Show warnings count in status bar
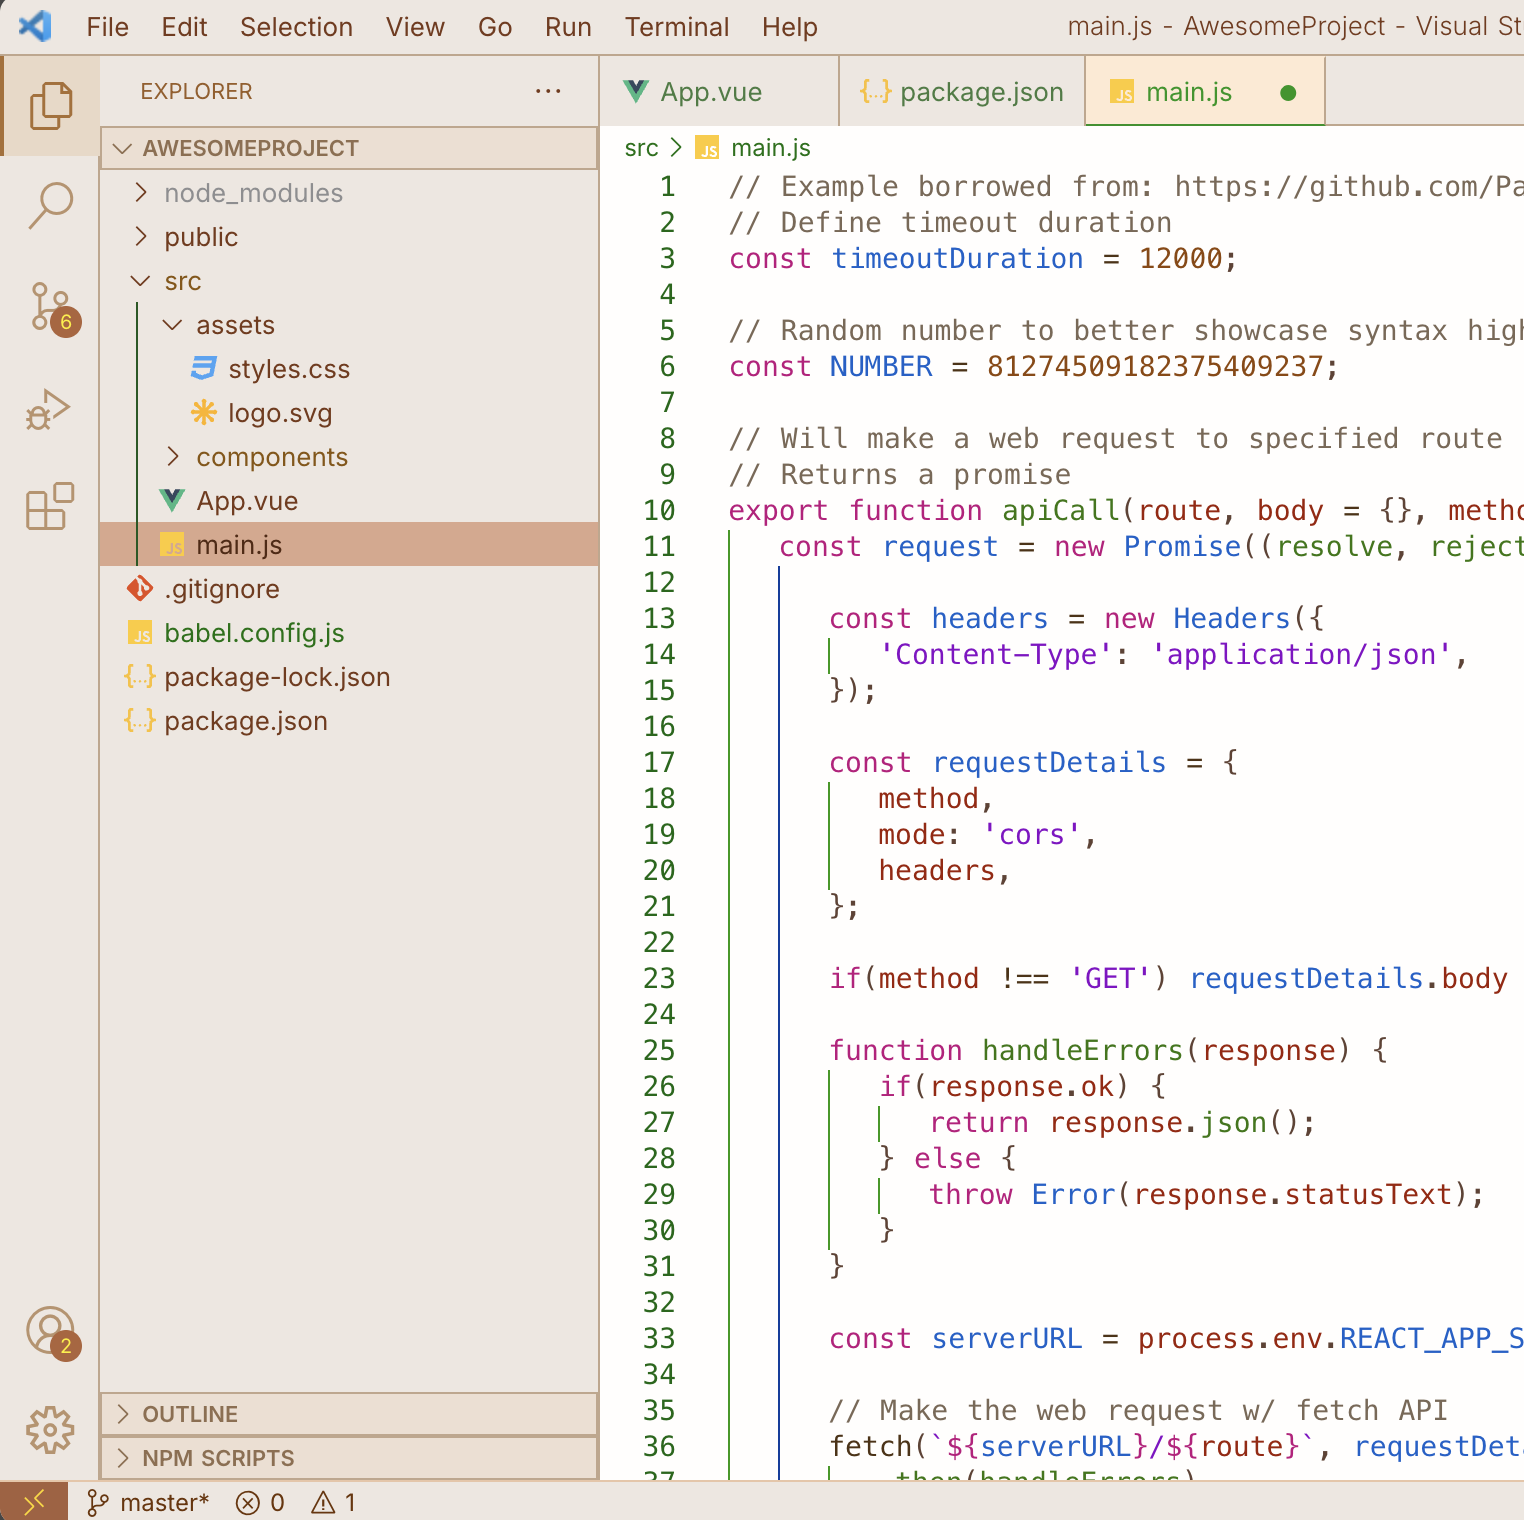The height and width of the screenshot is (1520, 1524). [334, 1502]
